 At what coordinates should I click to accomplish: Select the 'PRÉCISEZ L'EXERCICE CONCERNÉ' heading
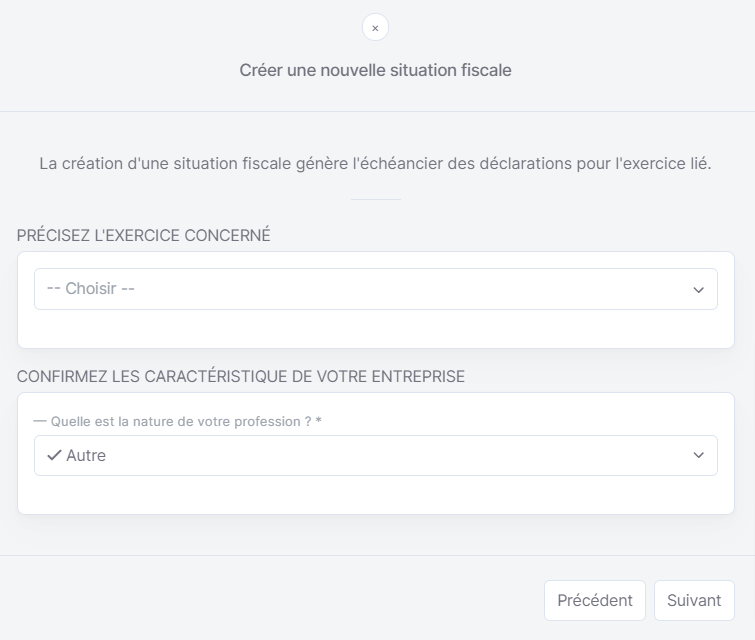(143, 235)
